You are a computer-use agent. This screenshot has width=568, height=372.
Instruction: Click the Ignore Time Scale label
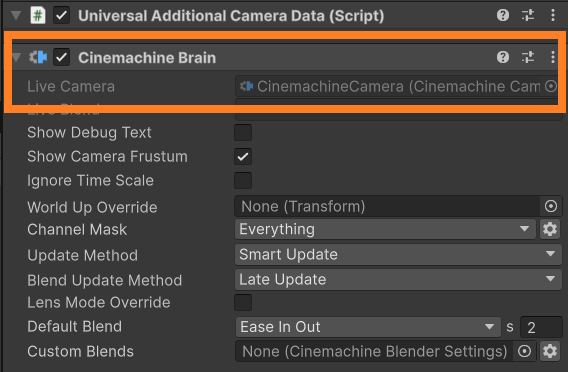click(x=90, y=181)
